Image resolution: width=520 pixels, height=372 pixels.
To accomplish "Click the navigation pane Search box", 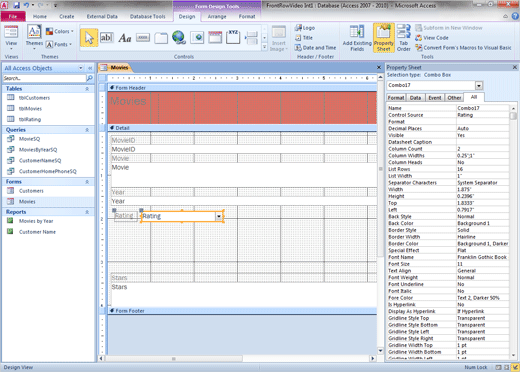I will (44, 78).
